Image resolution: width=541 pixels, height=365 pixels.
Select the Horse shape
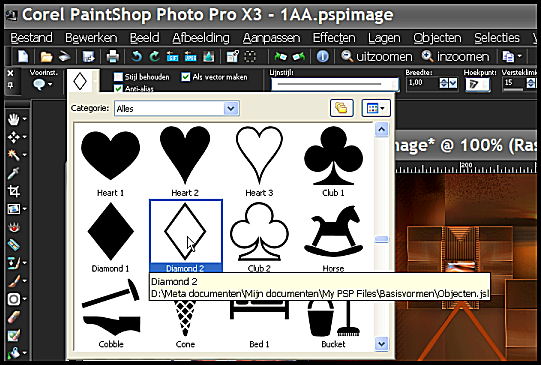(x=333, y=237)
